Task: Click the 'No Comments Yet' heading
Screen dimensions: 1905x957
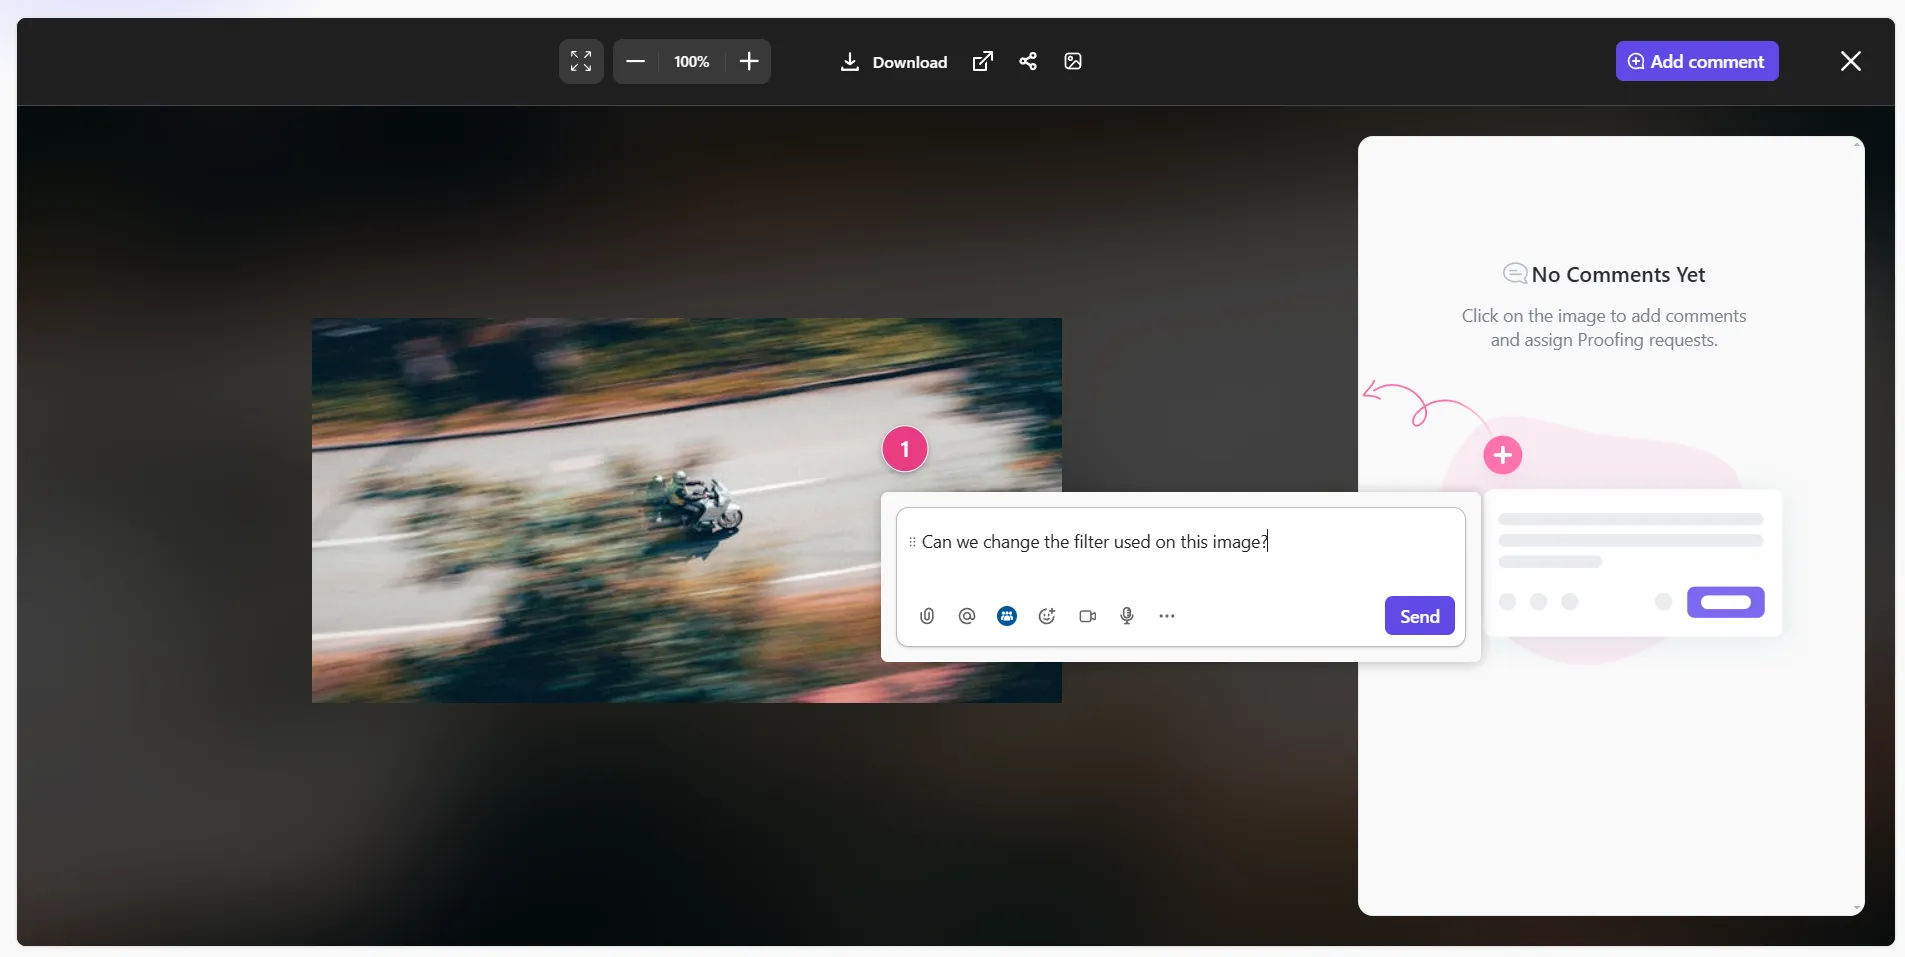Action: click(1618, 274)
